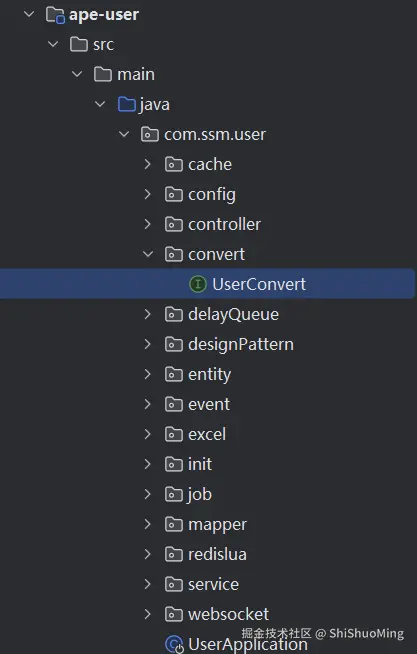The image size is (417, 654).
Task: Select the delayQueue package
Action: [234, 314]
